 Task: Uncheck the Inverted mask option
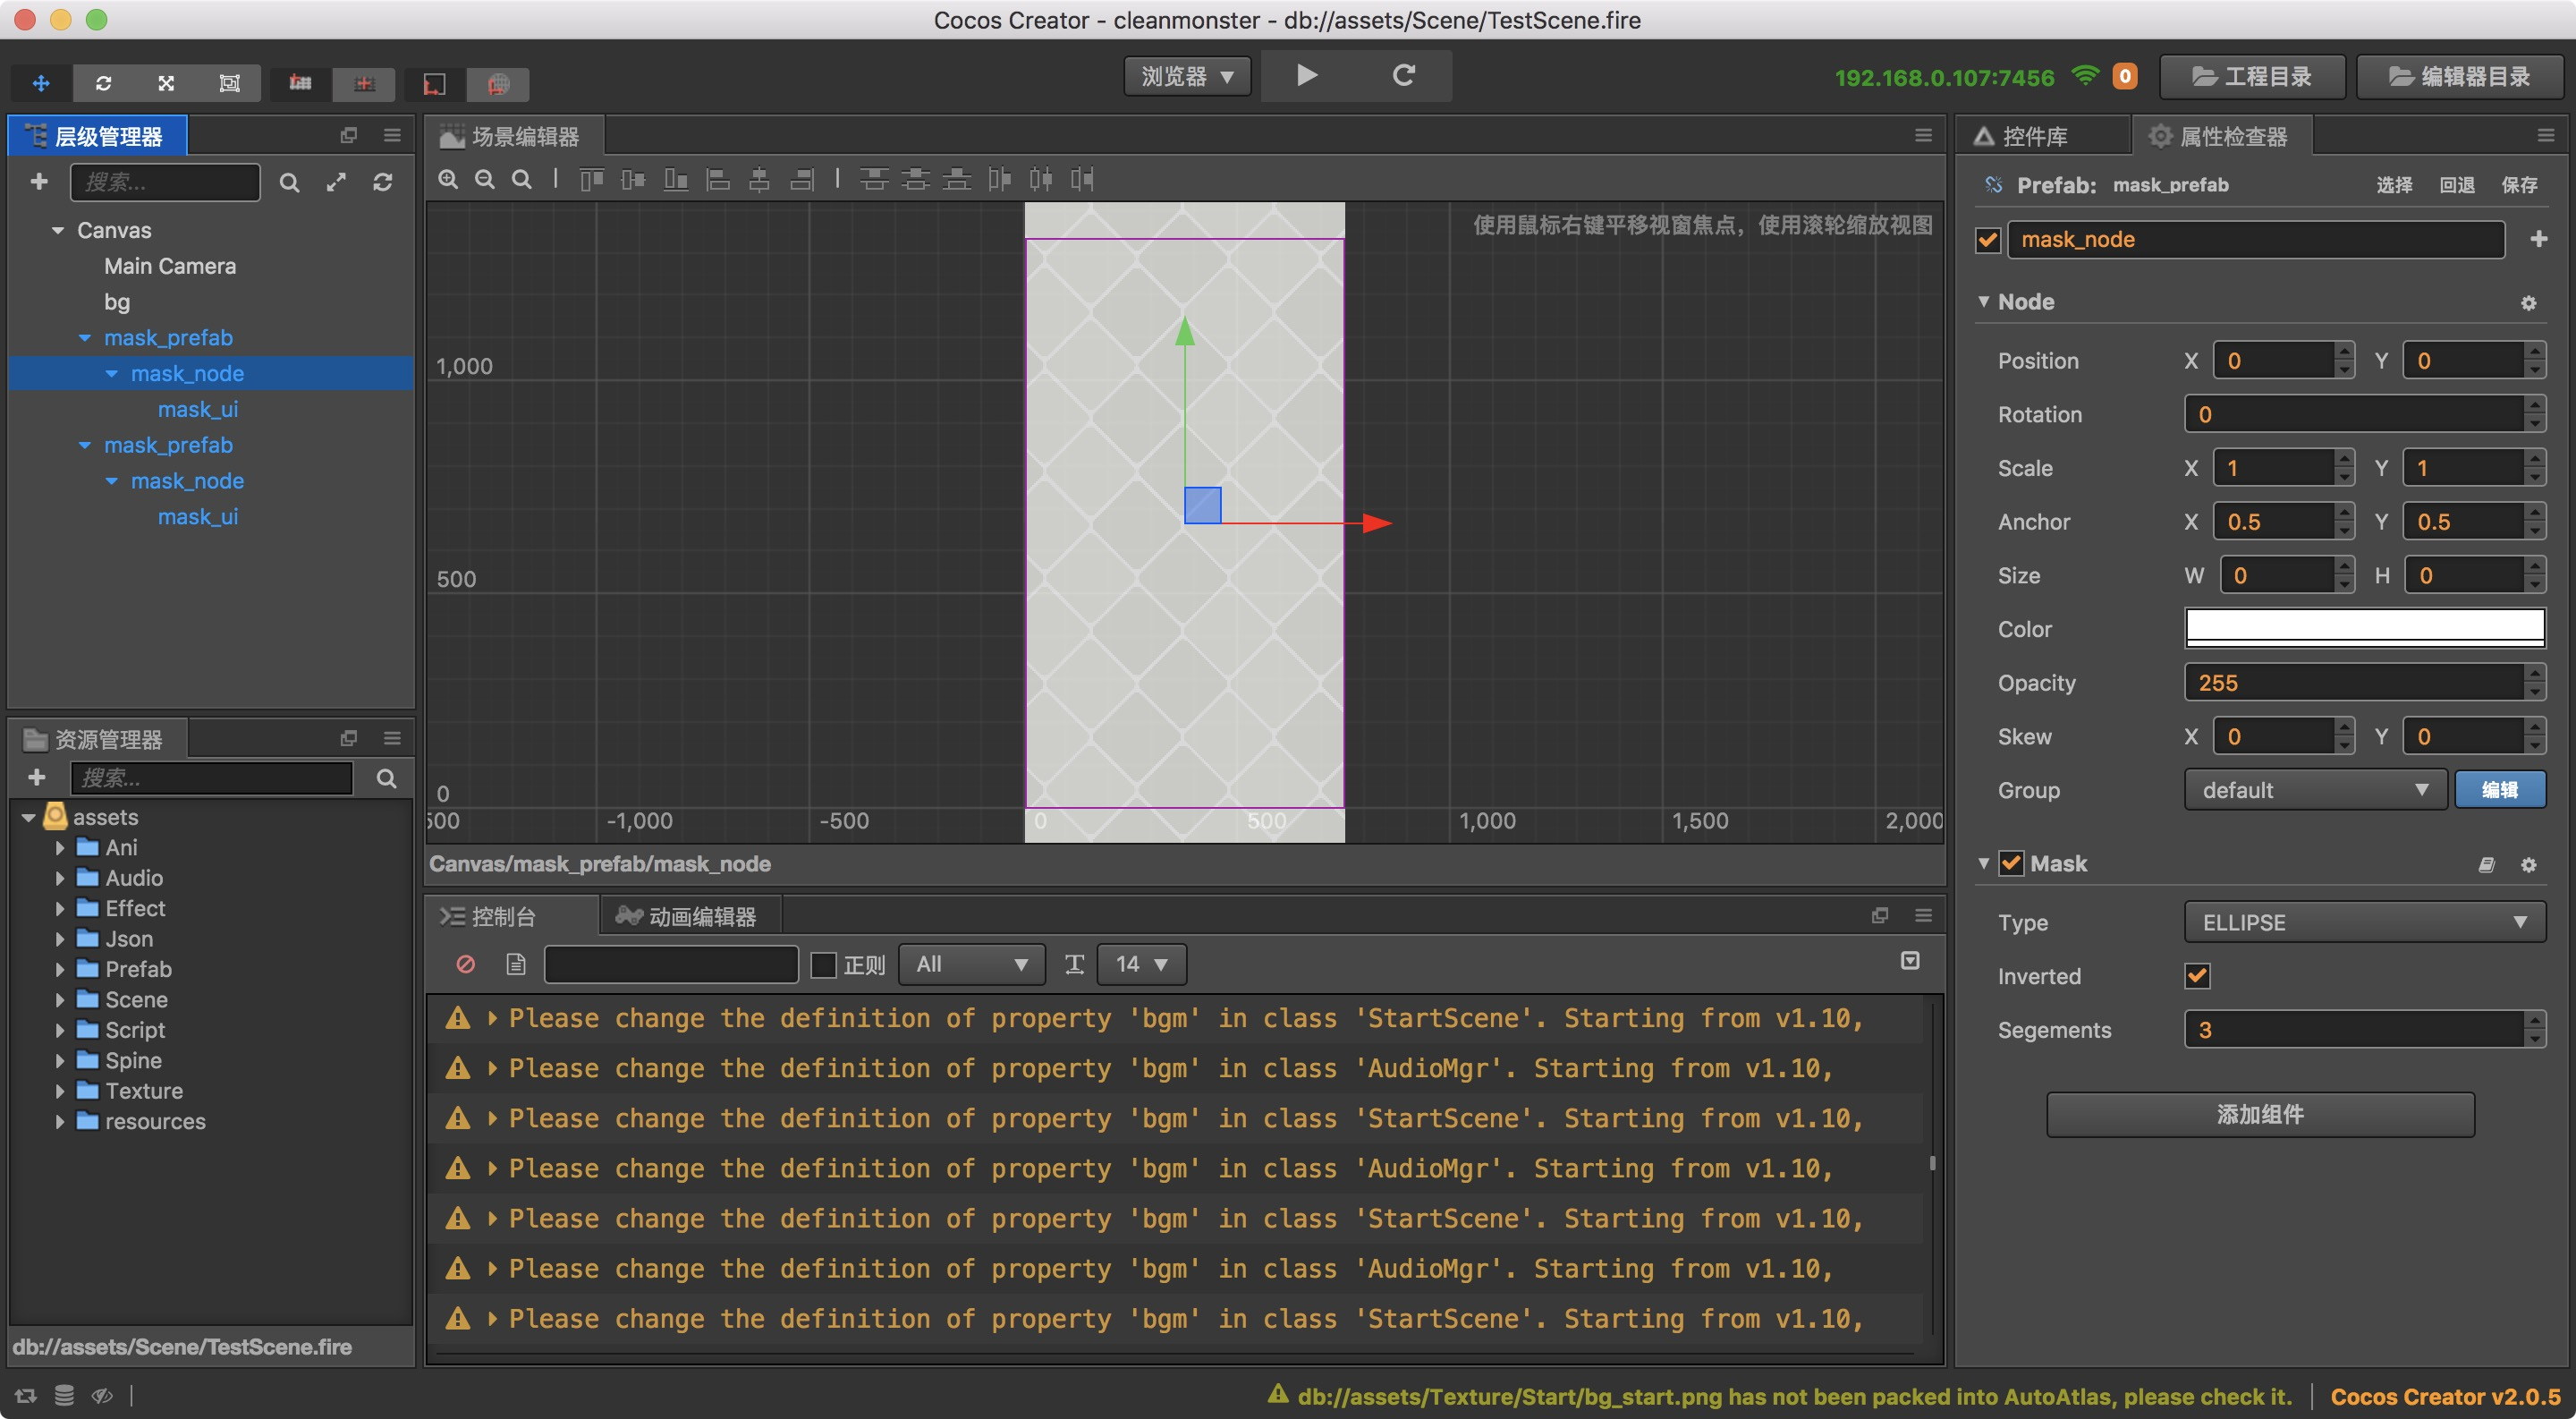coord(2197,976)
